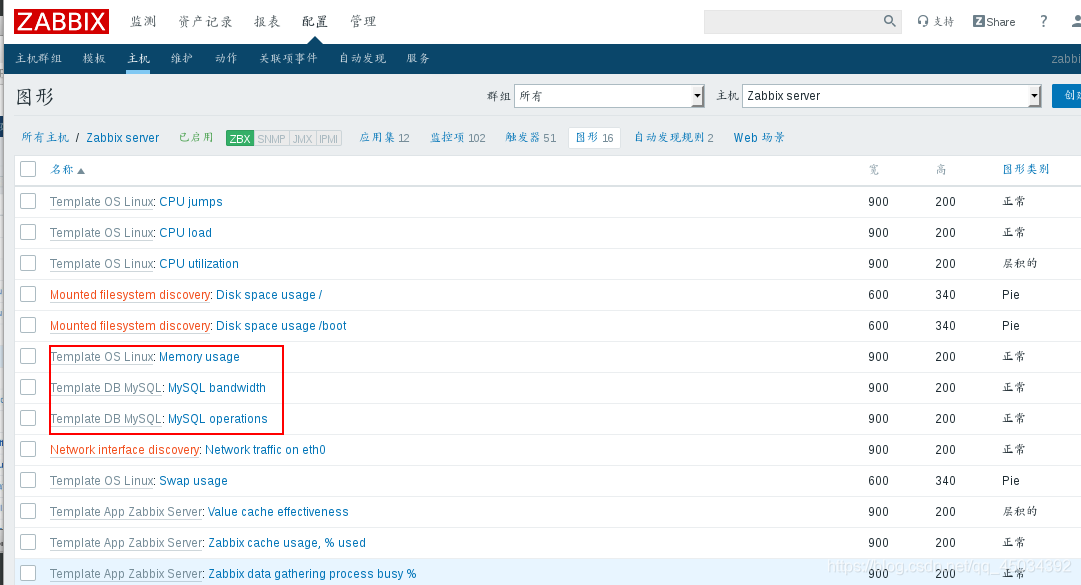
Task: Open Mounted filesystem discovery link for /boot
Action: click(130, 326)
